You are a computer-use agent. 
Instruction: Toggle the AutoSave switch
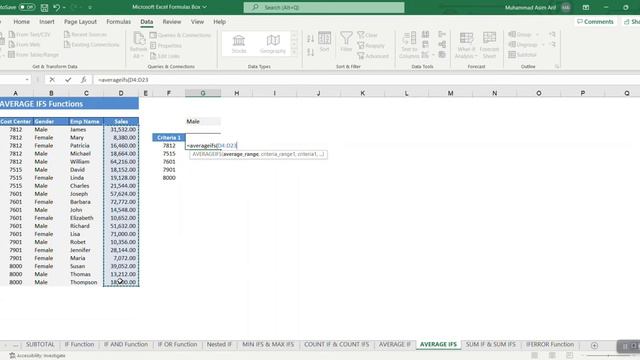click(x=27, y=7)
